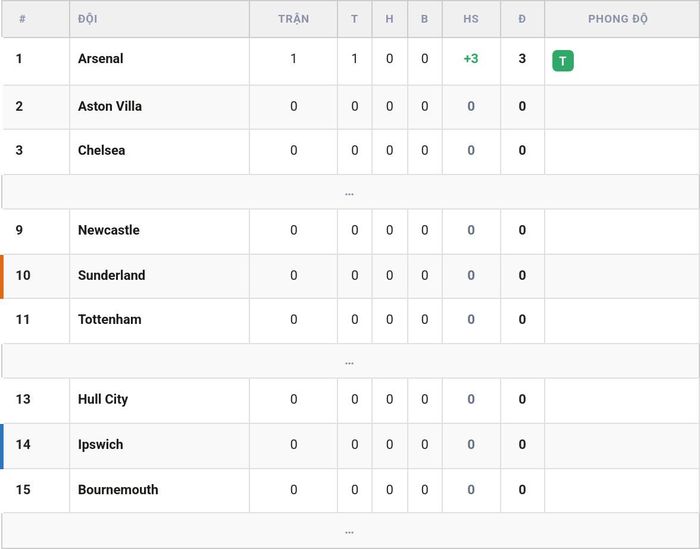Click the ĐỘI column header
This screenshot has height=549, width=700.
click(x=88, y=19)
